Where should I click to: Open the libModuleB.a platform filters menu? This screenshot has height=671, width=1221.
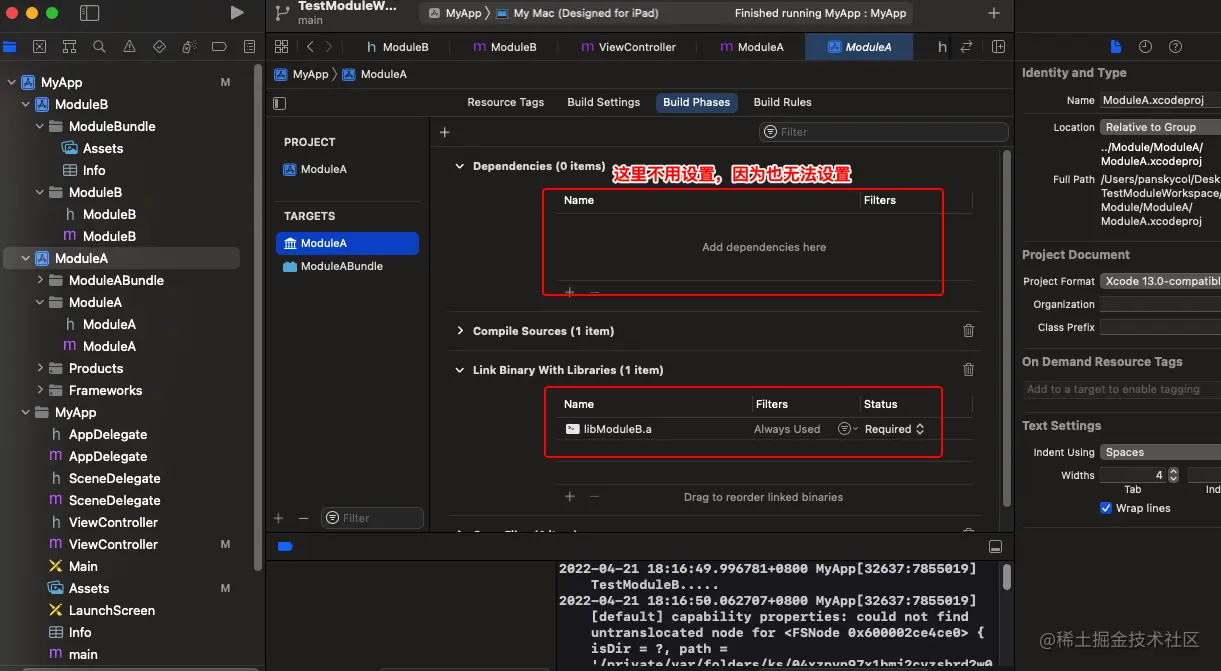(x=848, y=429)
